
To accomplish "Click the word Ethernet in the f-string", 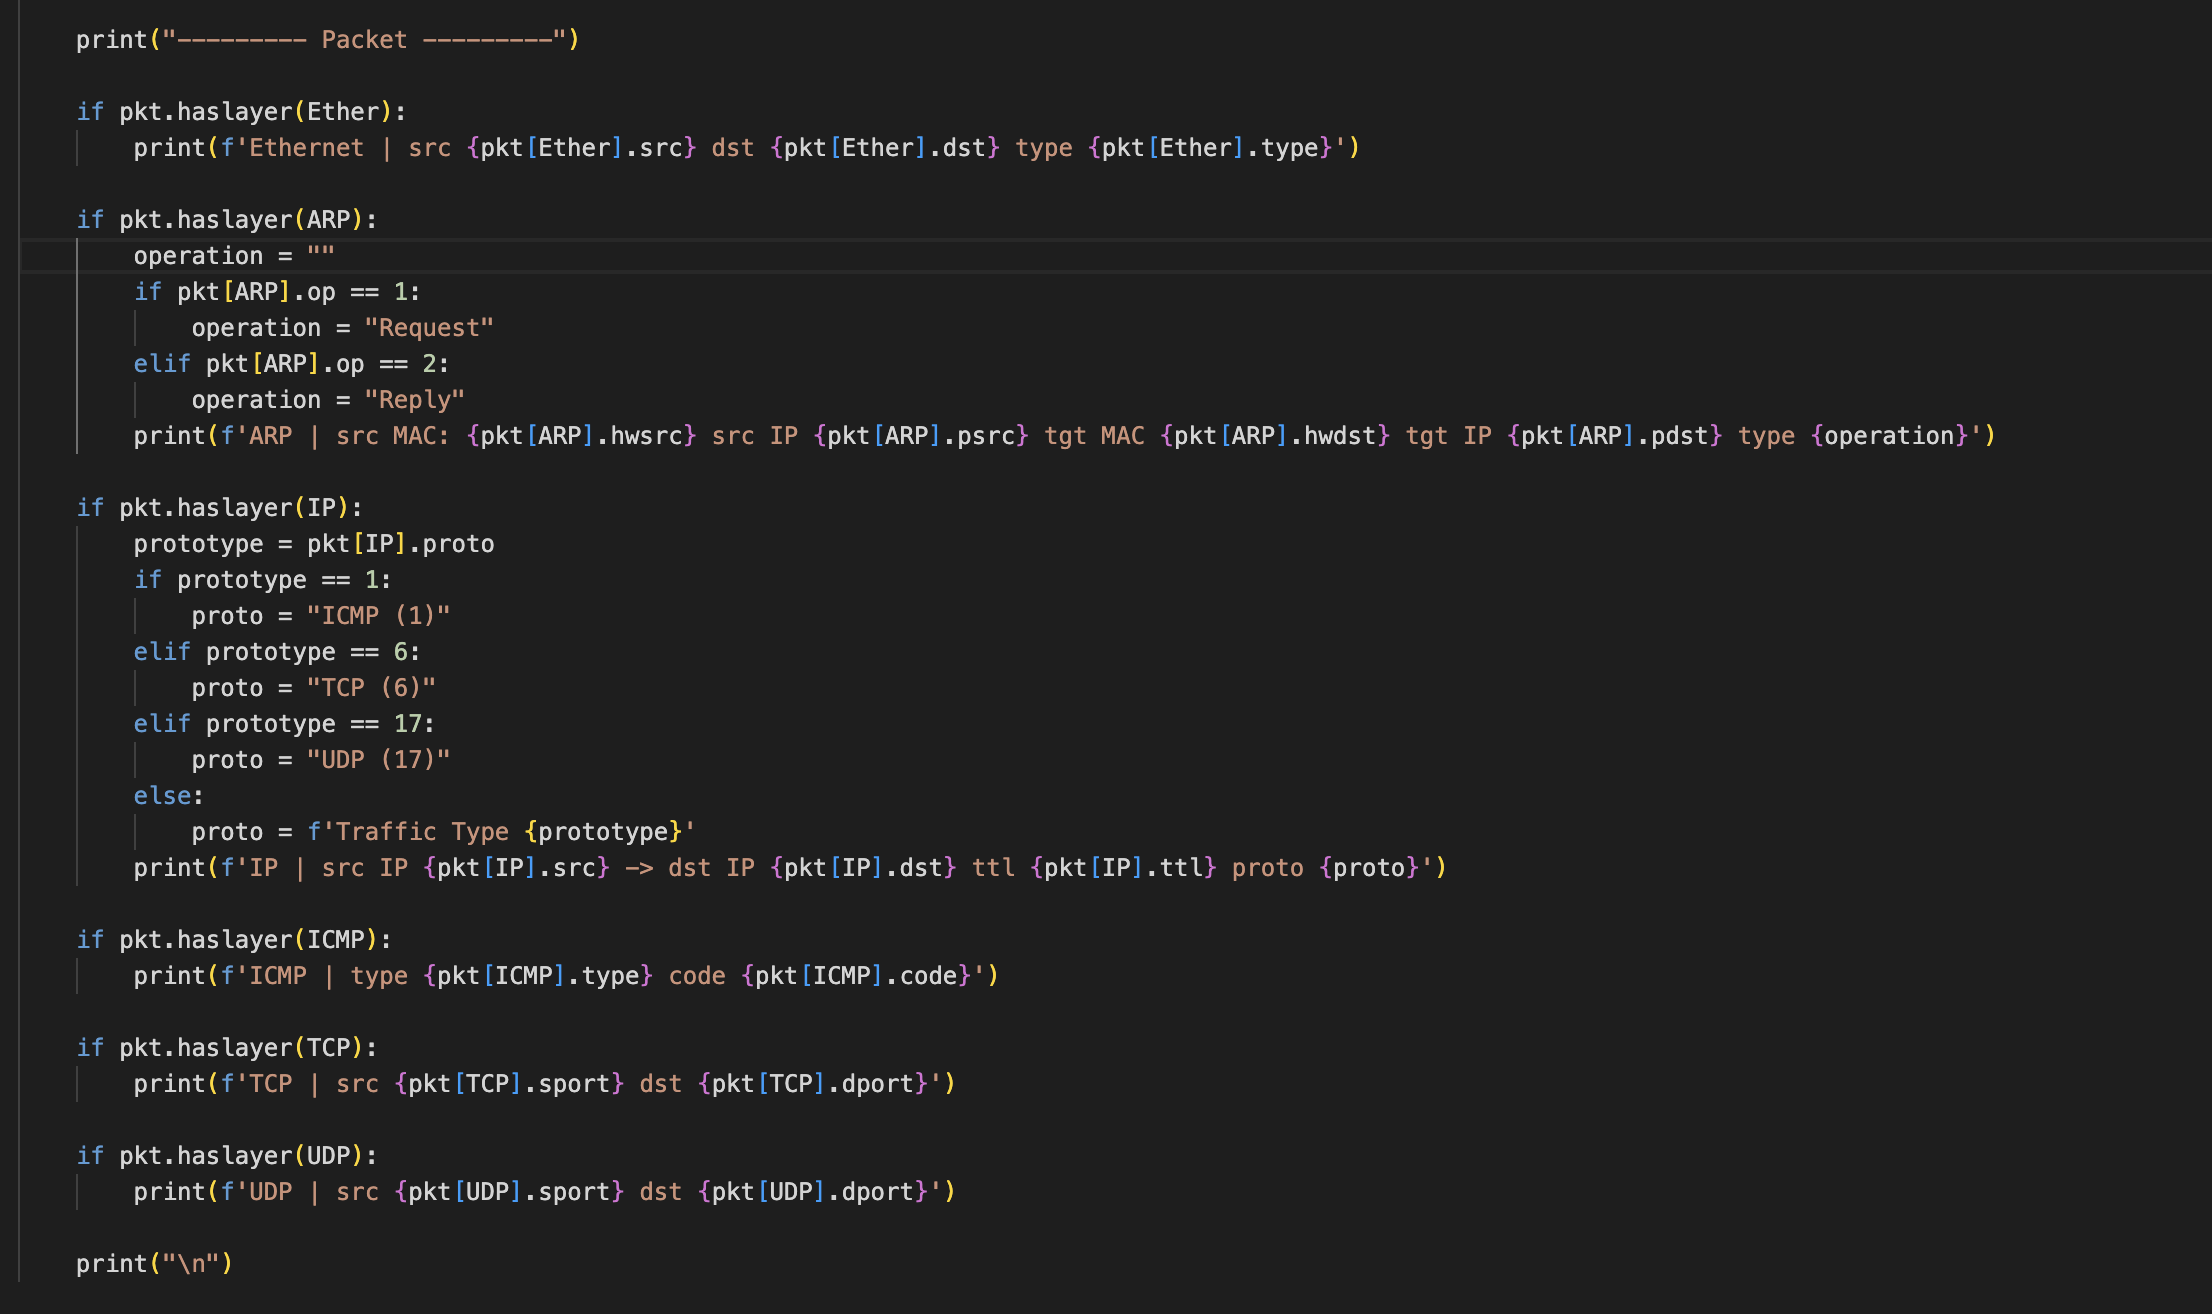I will click(306, 148).
